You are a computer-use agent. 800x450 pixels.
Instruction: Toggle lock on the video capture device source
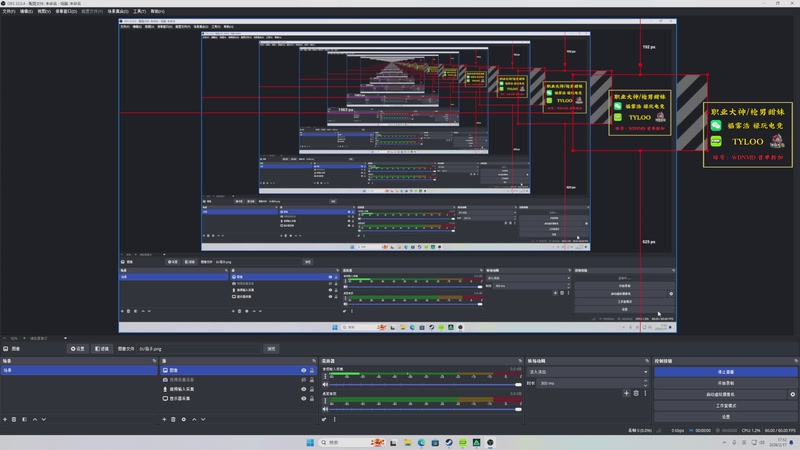(x=312, y=380)
